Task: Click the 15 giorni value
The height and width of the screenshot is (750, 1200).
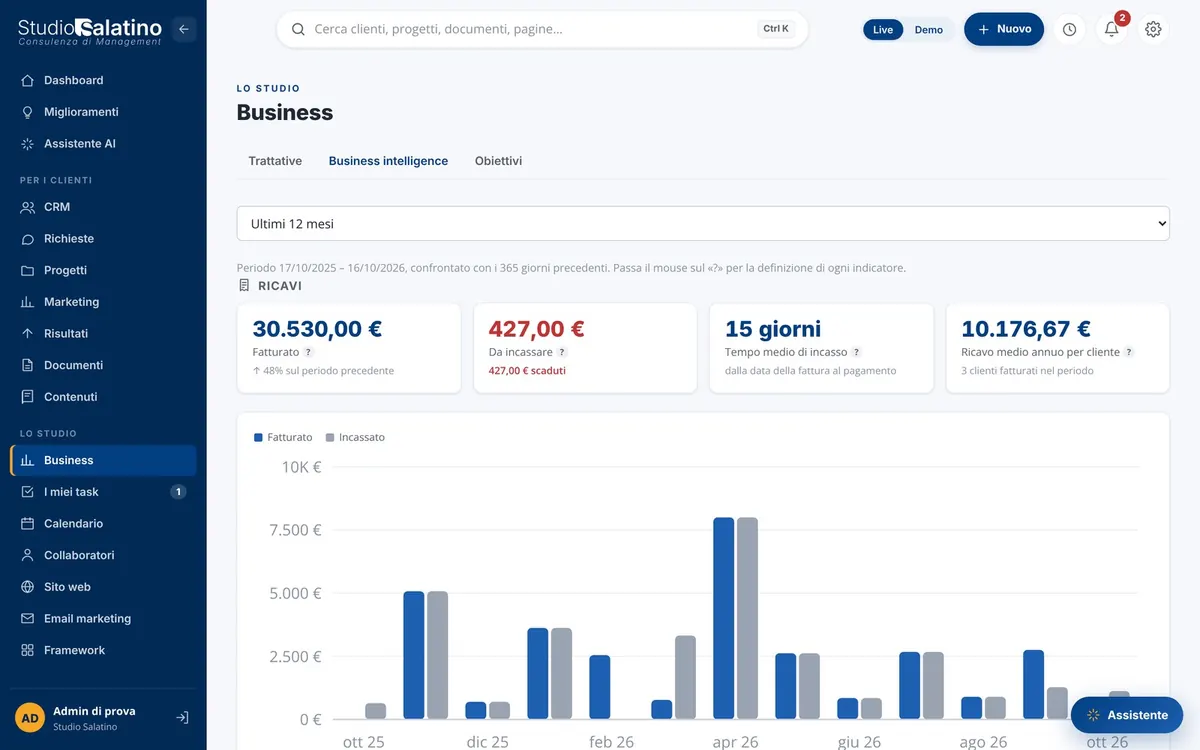Action: [x=773, y=329]
